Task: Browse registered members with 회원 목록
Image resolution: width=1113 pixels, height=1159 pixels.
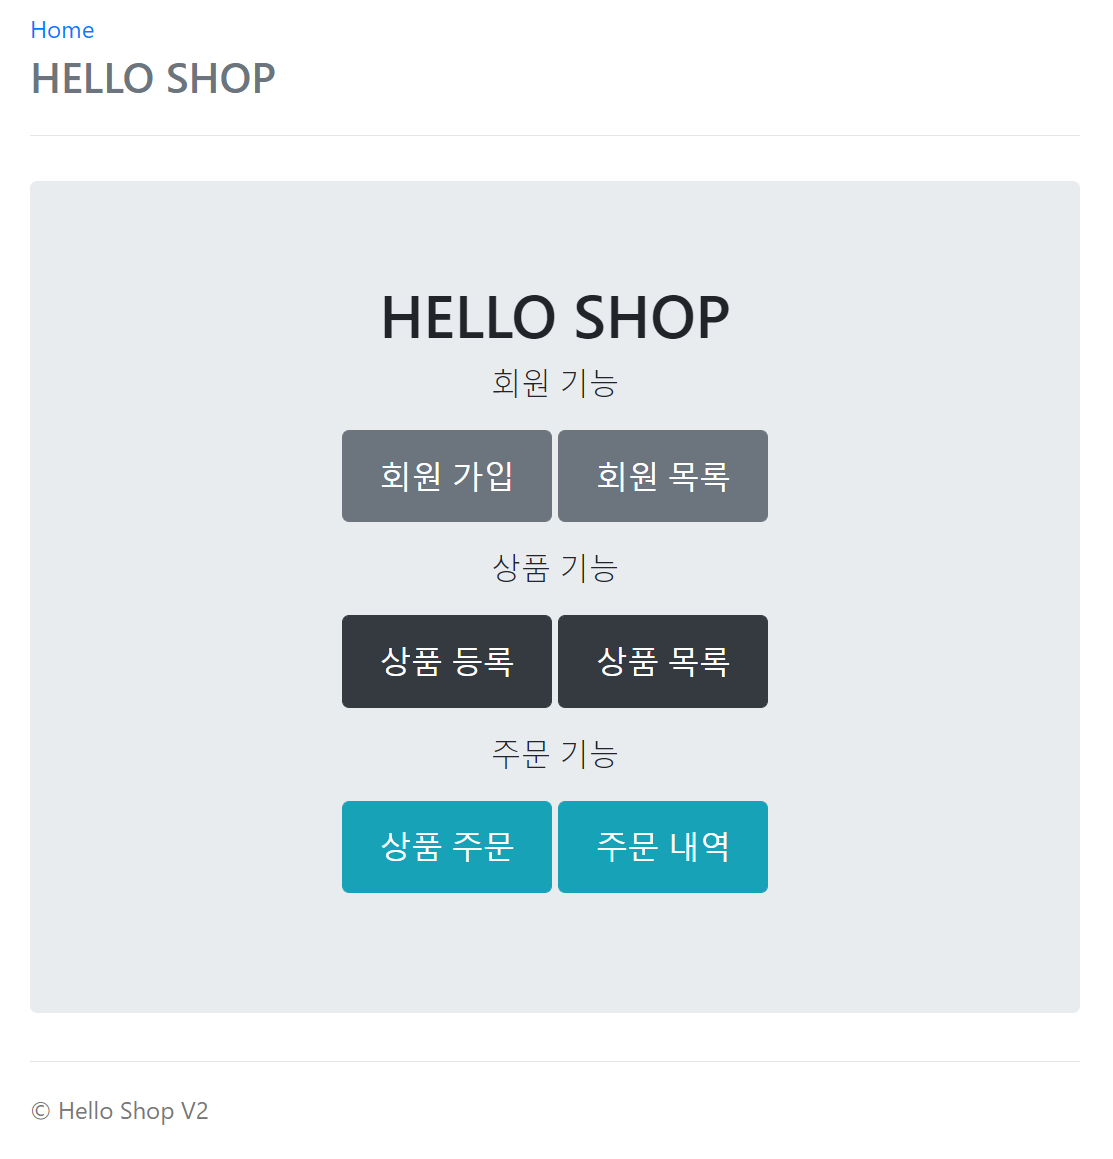Action: click(663, 476)
